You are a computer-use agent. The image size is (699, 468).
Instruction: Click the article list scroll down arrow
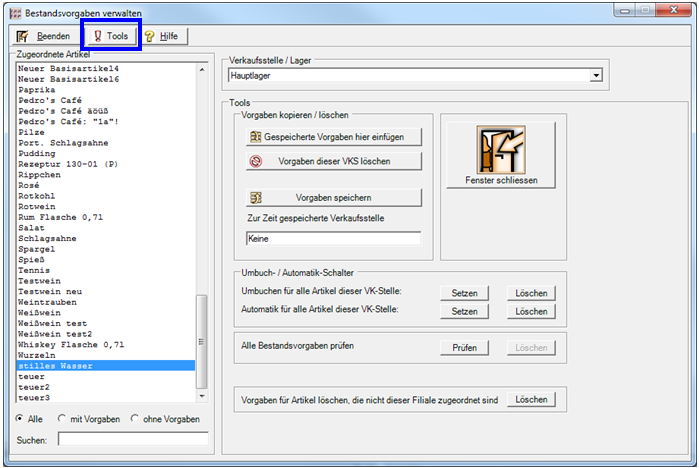(x=202, y=396)
